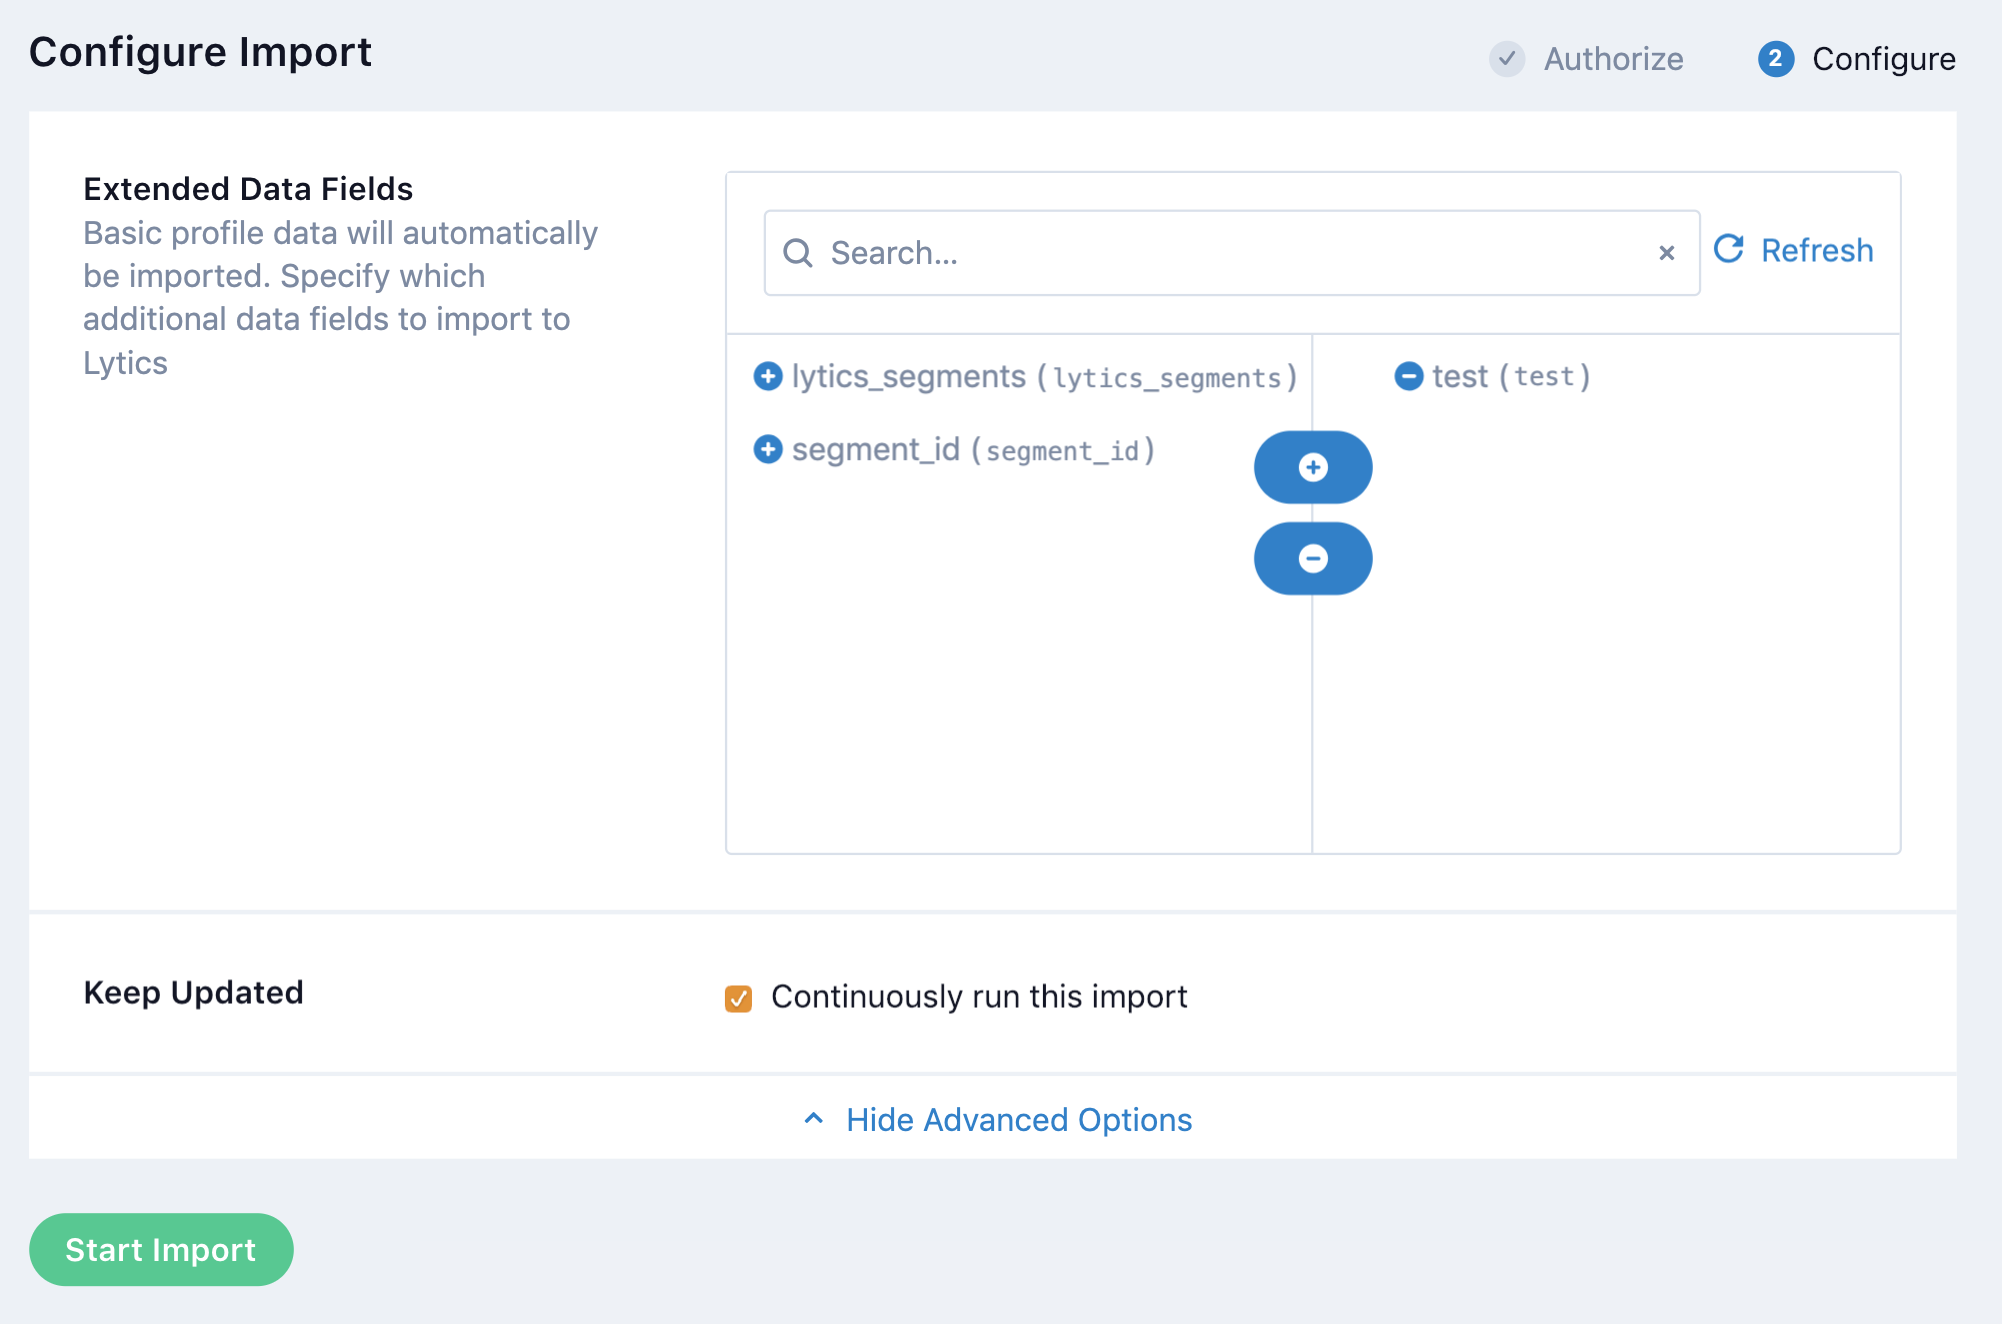
Task: Clear search with the x icon
Action: click(x=1666, y=253)
